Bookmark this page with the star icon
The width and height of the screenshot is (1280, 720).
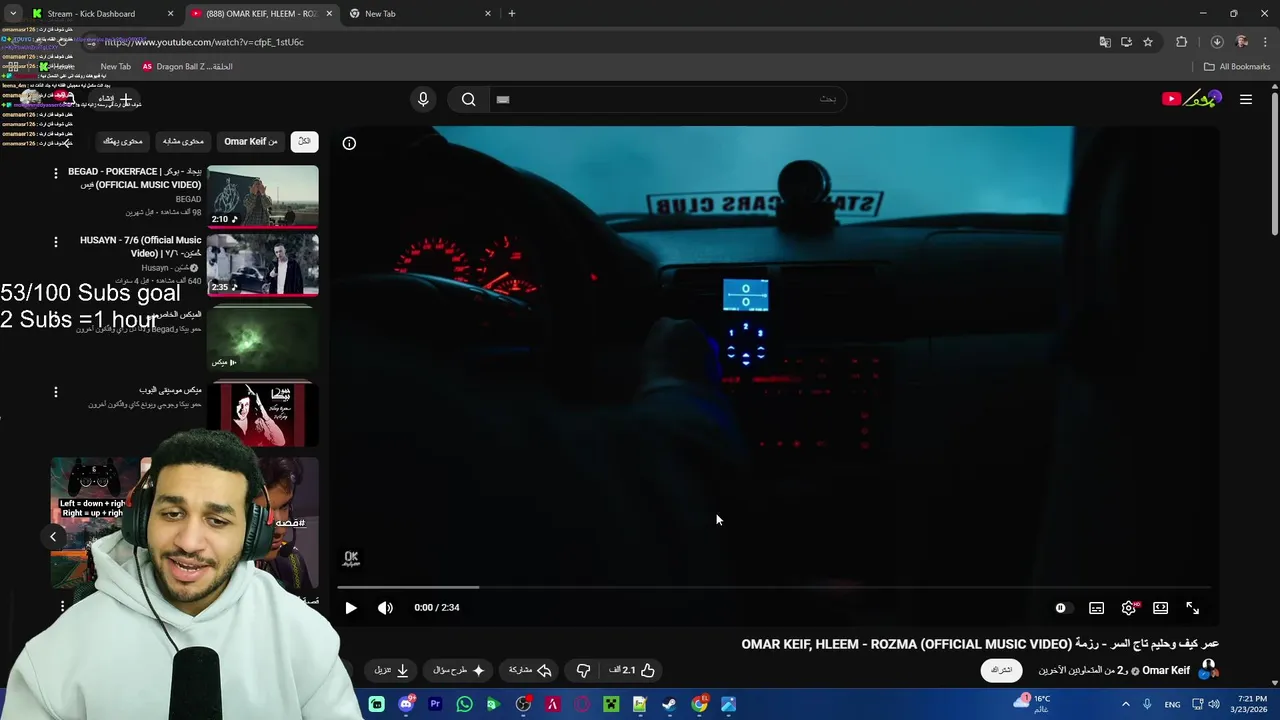pyautogui.click(x=1148, y=42)
